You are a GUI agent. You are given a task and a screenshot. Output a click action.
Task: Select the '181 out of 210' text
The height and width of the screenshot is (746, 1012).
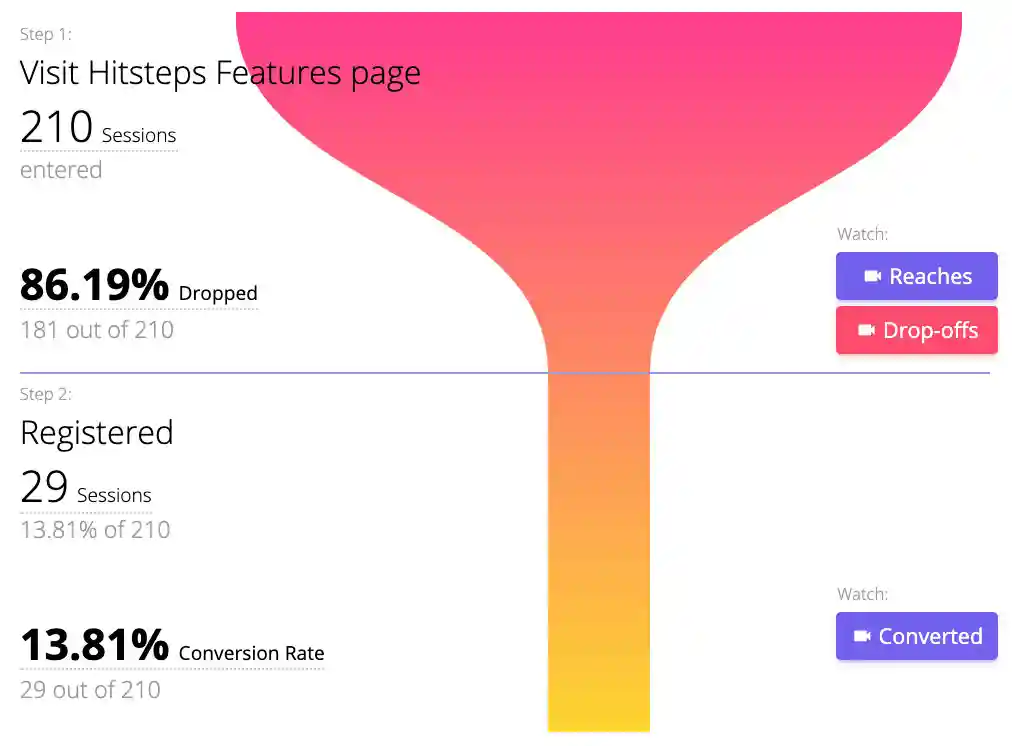click(x=97, y=330)
